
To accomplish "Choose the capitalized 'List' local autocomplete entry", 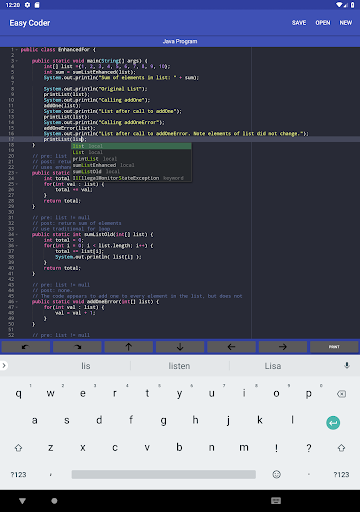I will pos(132,152).
